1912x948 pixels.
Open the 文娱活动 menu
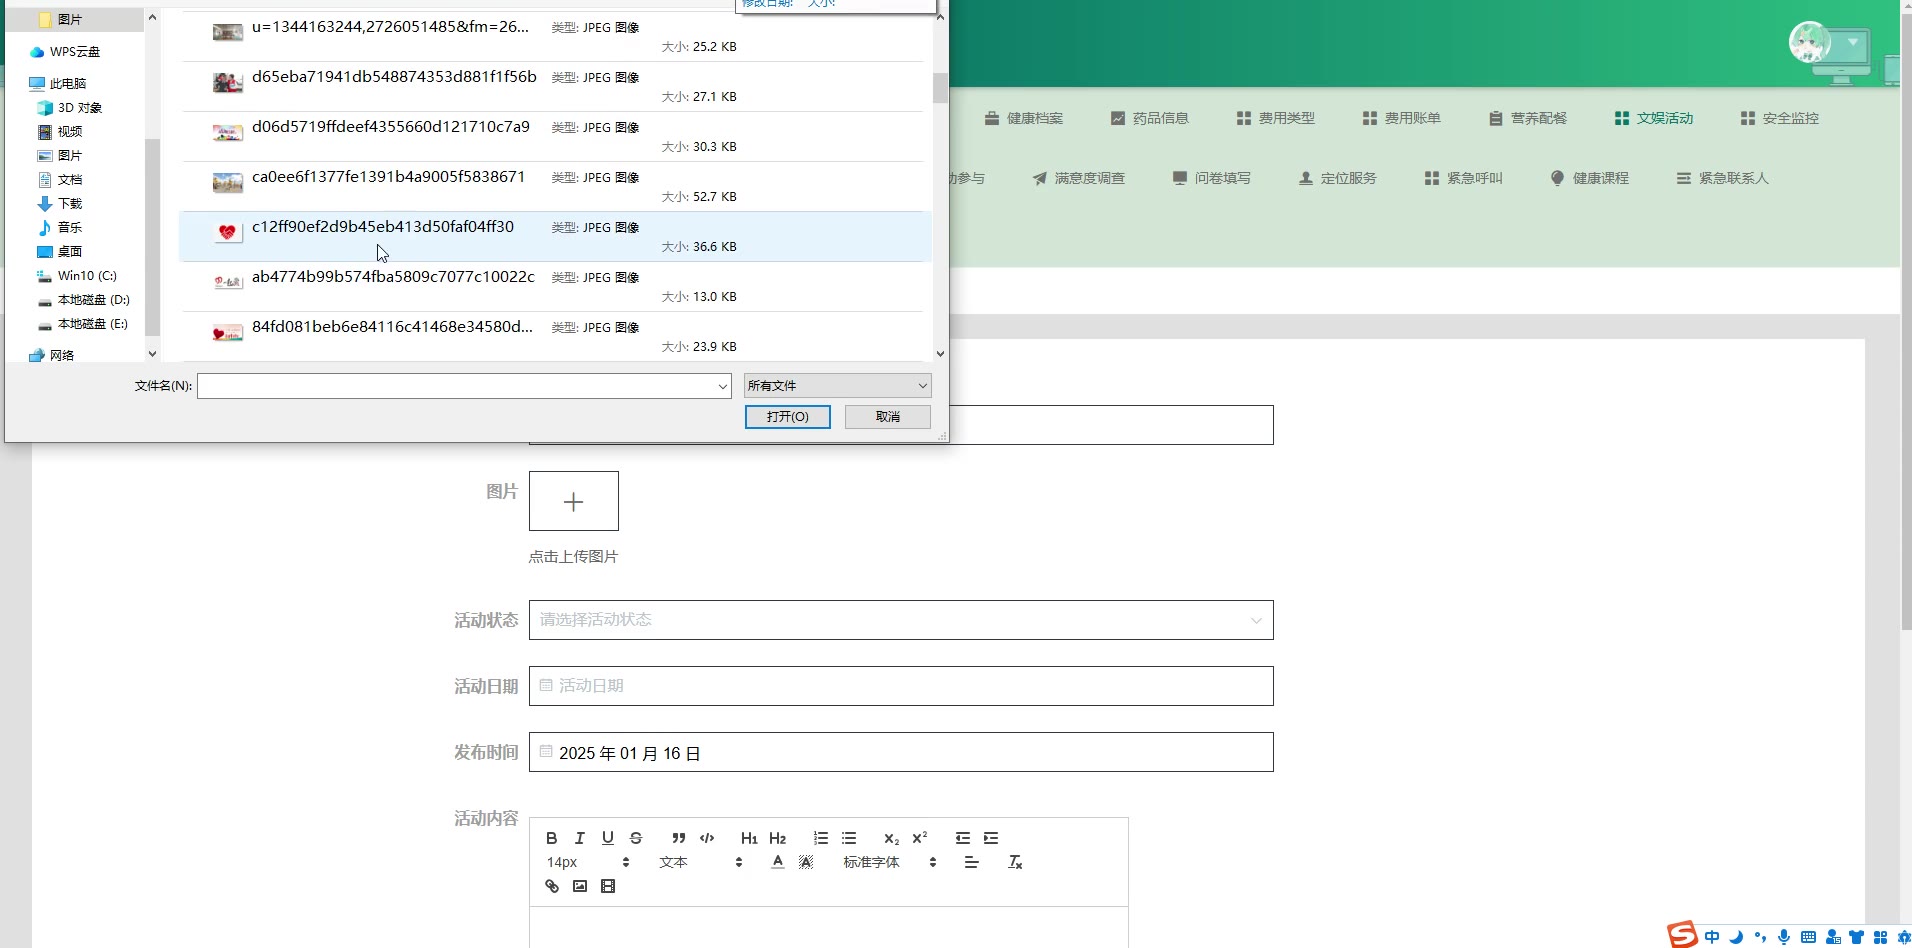point(1654,118)
